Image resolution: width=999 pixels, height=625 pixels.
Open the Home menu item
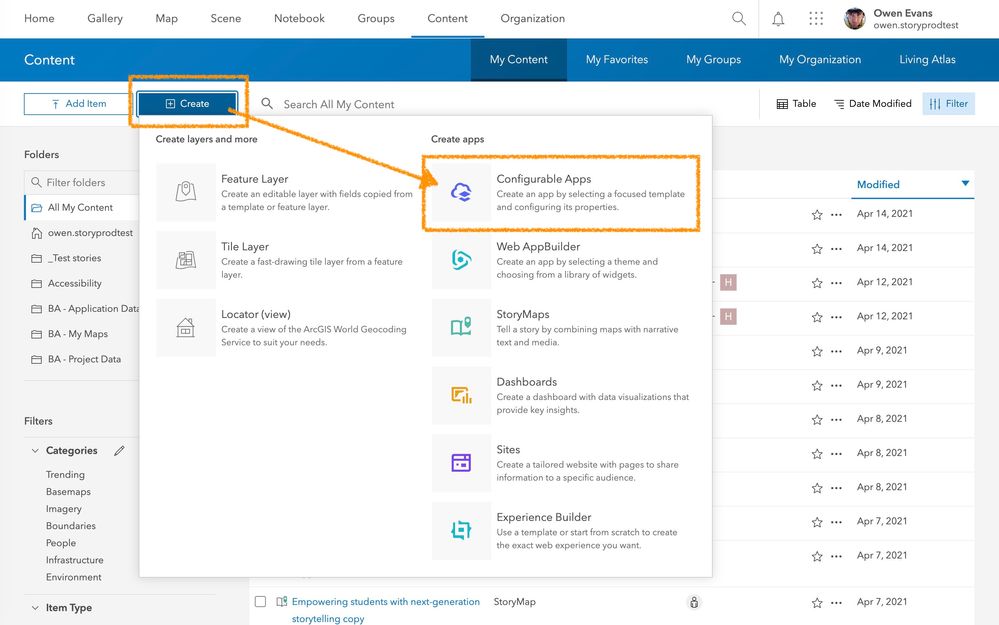(x=39, y=18)
